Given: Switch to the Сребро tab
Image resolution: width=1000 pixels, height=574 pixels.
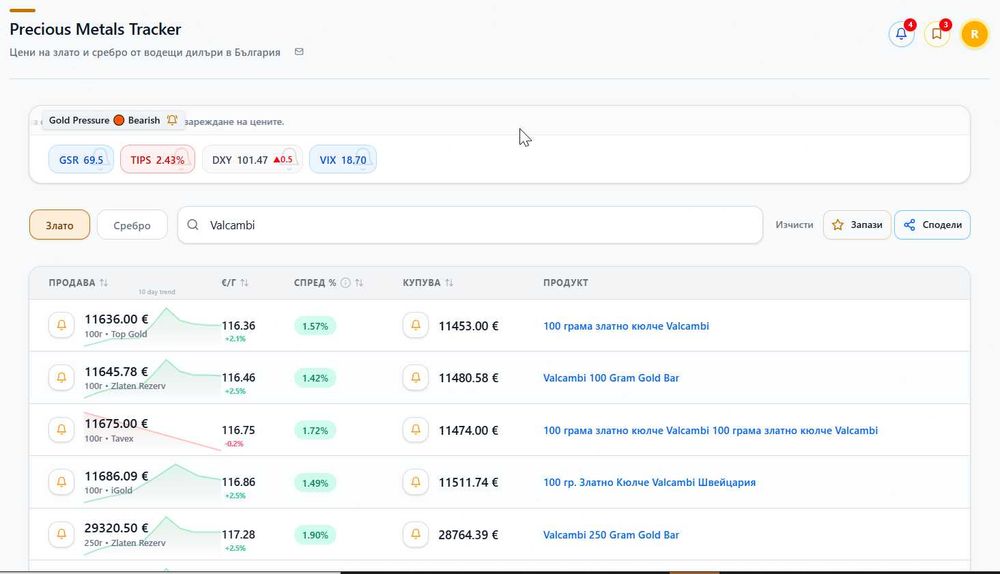Looking at the screenshot, I should (132, 225).
